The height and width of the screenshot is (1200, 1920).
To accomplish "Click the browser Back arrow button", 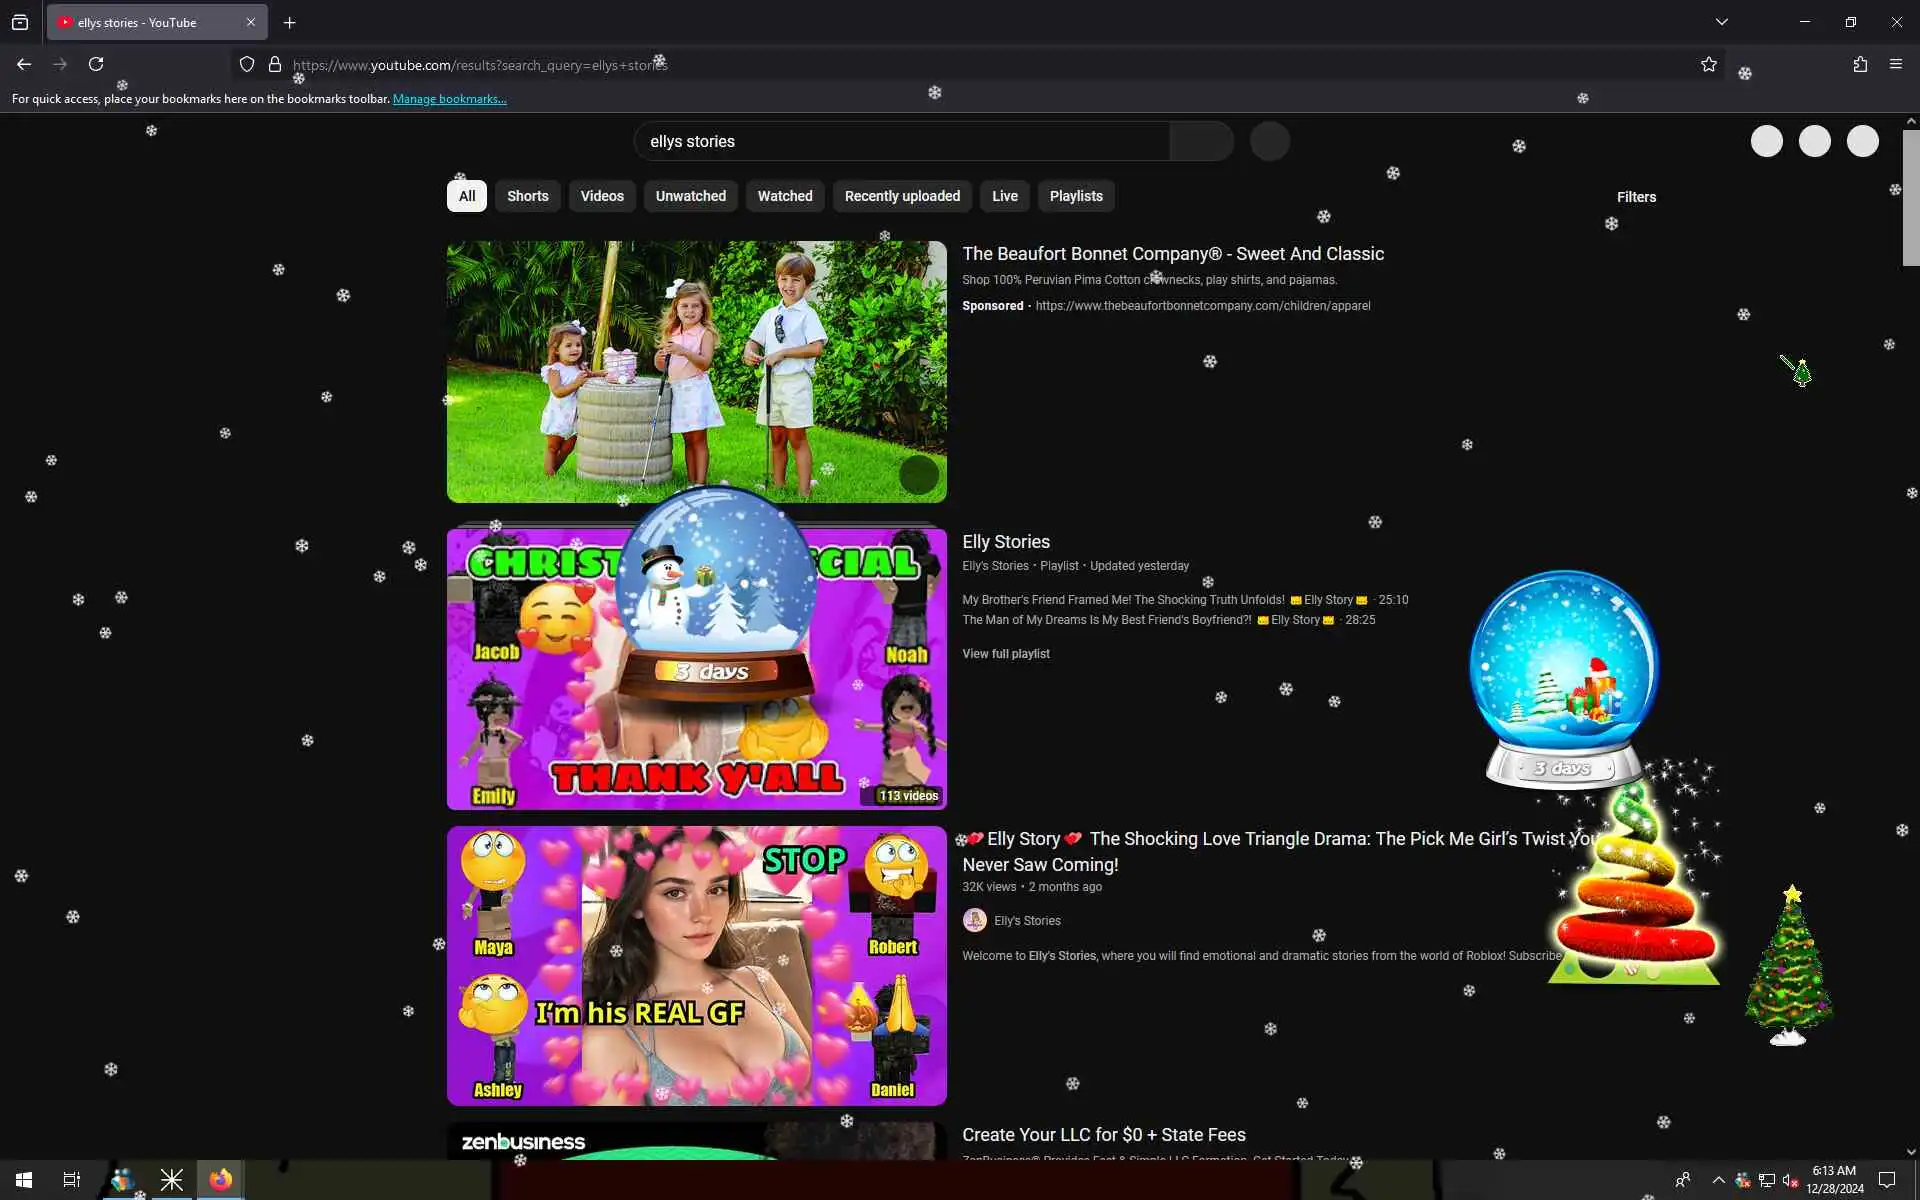I will pyautogui.click(x=24, y=64).
